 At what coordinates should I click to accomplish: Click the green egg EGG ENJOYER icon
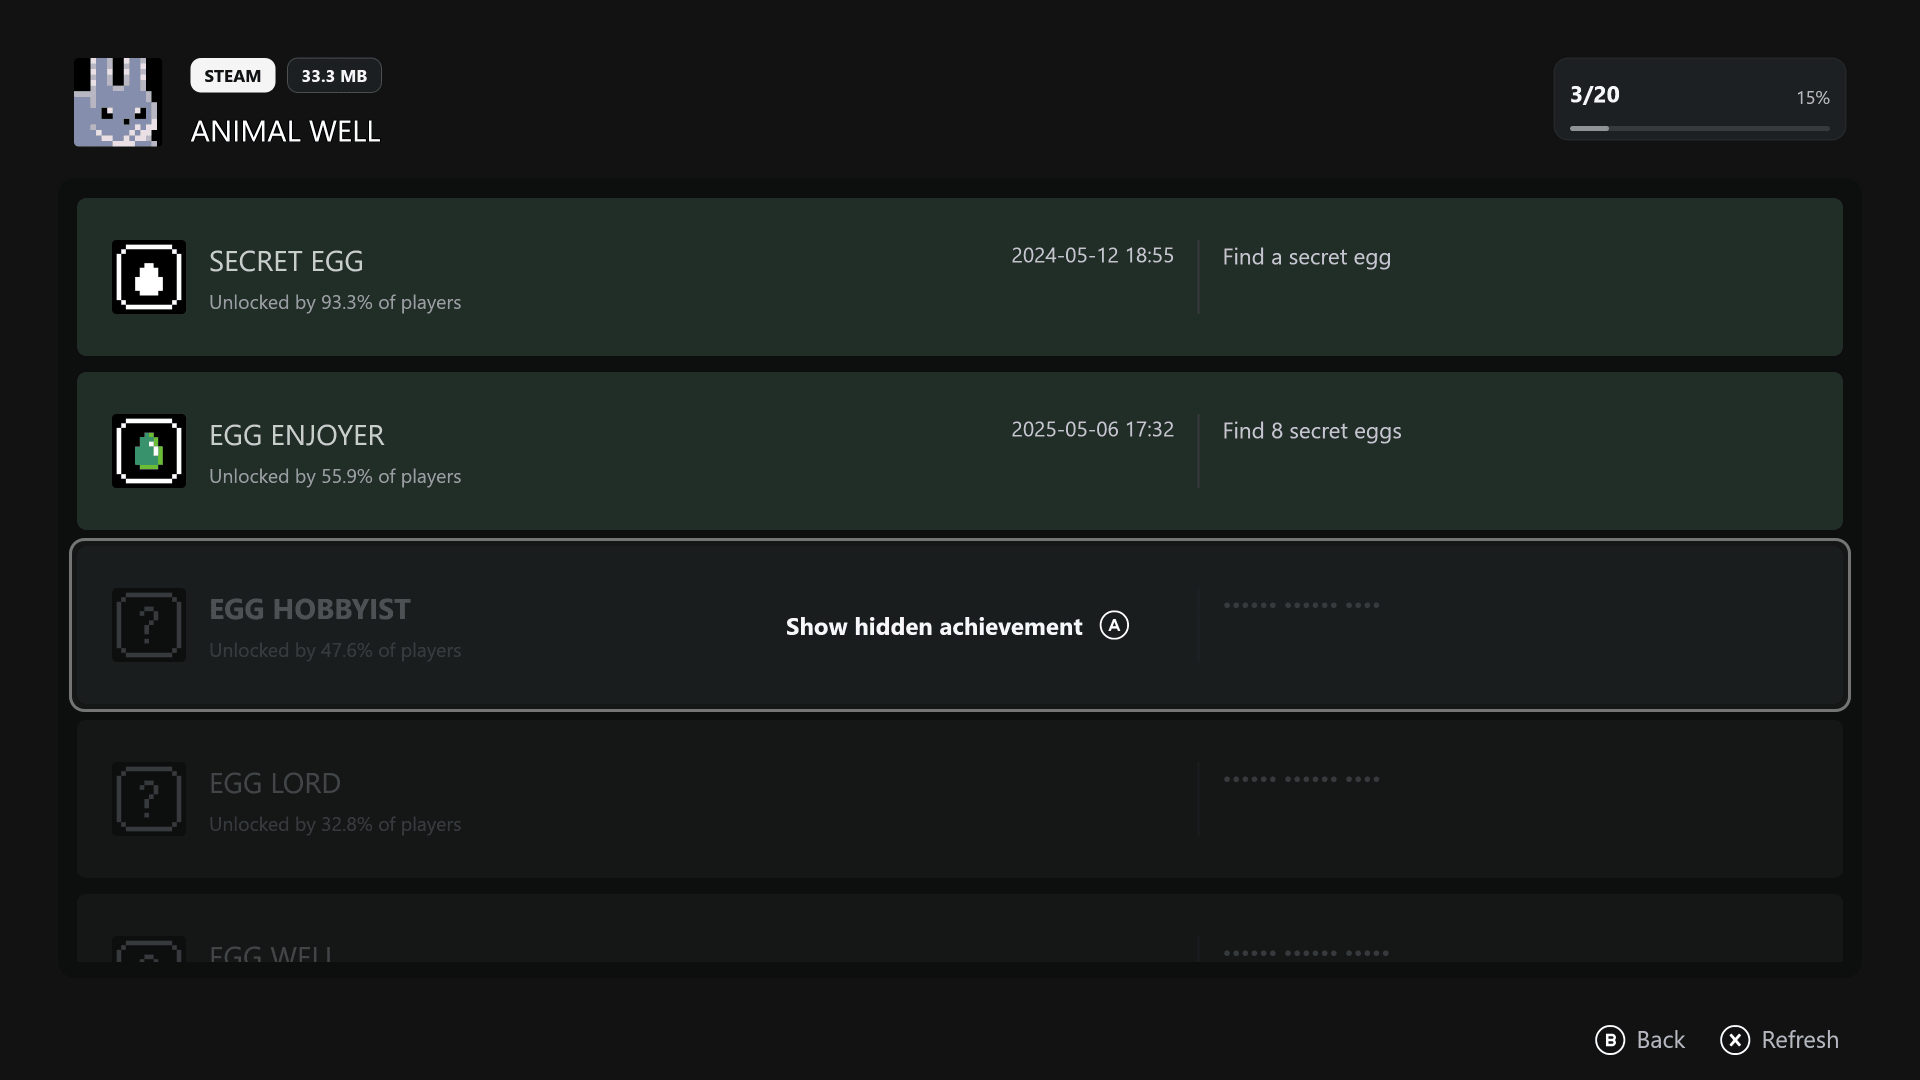coord(148,451)
